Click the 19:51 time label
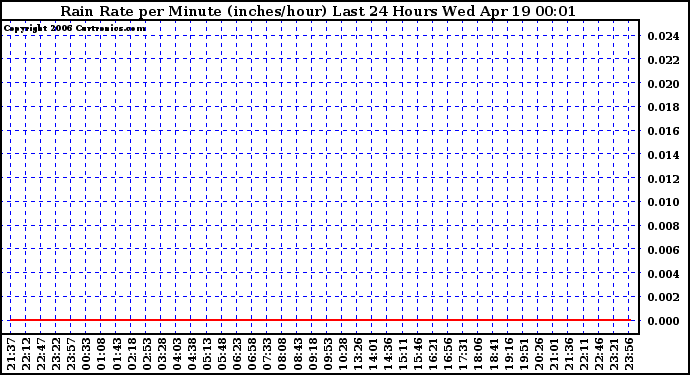Screen dimensions: 690x375 pos(523,354)
